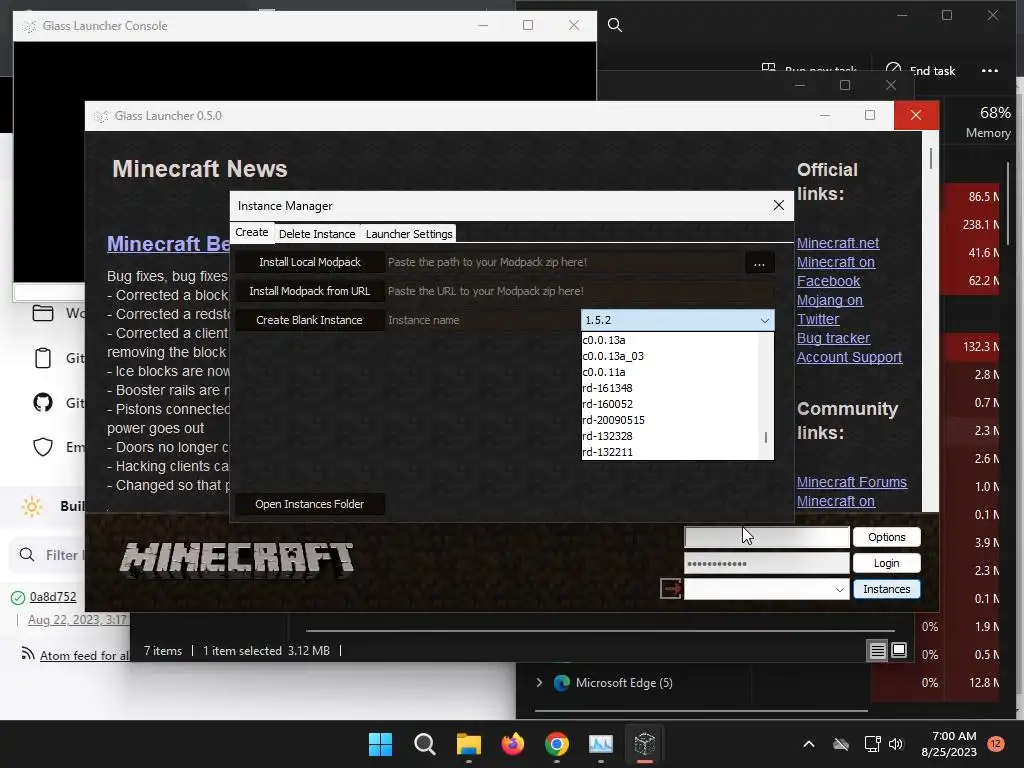This screenshot has width=1024, height=768.
Task: Click the Install Local Modpack button
Action: tap(310, 262)
